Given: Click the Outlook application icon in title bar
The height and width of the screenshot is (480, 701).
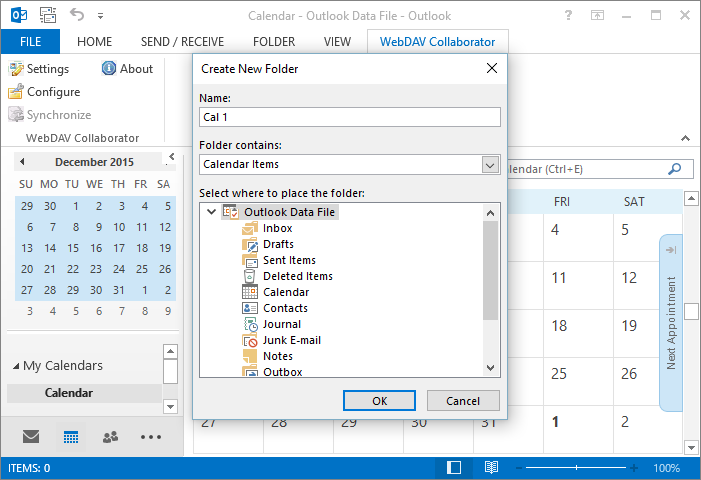Looking at the screenshot, I should [19, 16].
